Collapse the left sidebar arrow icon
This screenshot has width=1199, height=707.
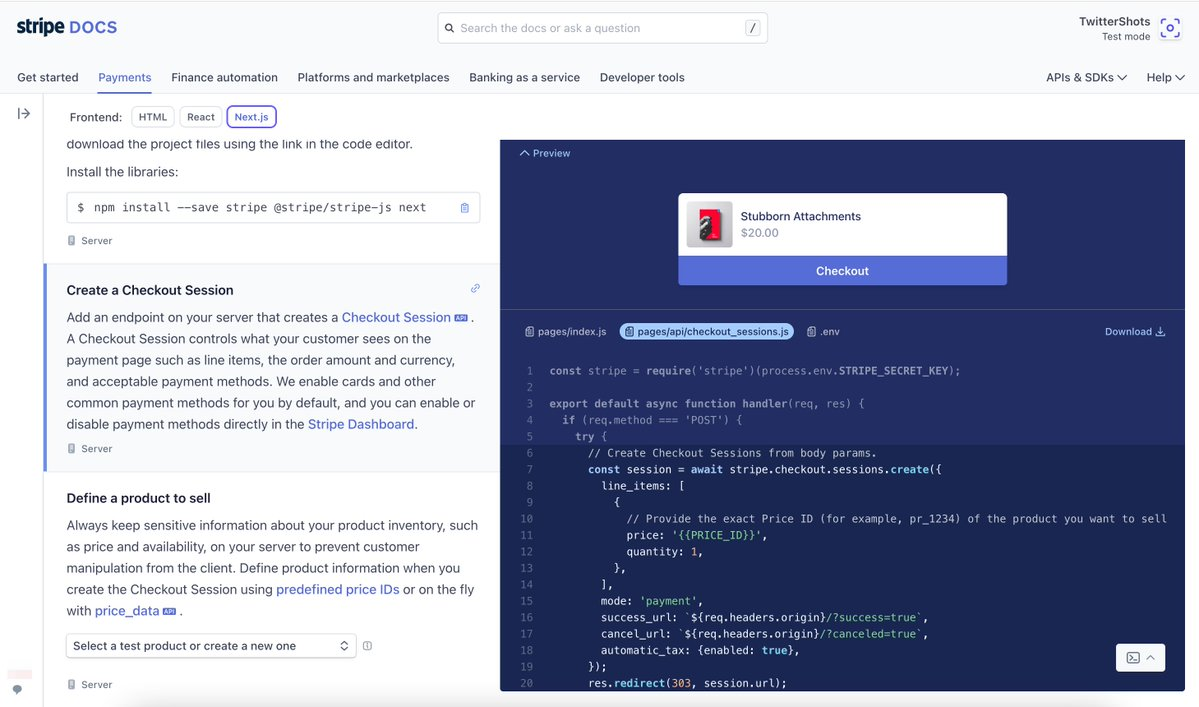[24, 114]
